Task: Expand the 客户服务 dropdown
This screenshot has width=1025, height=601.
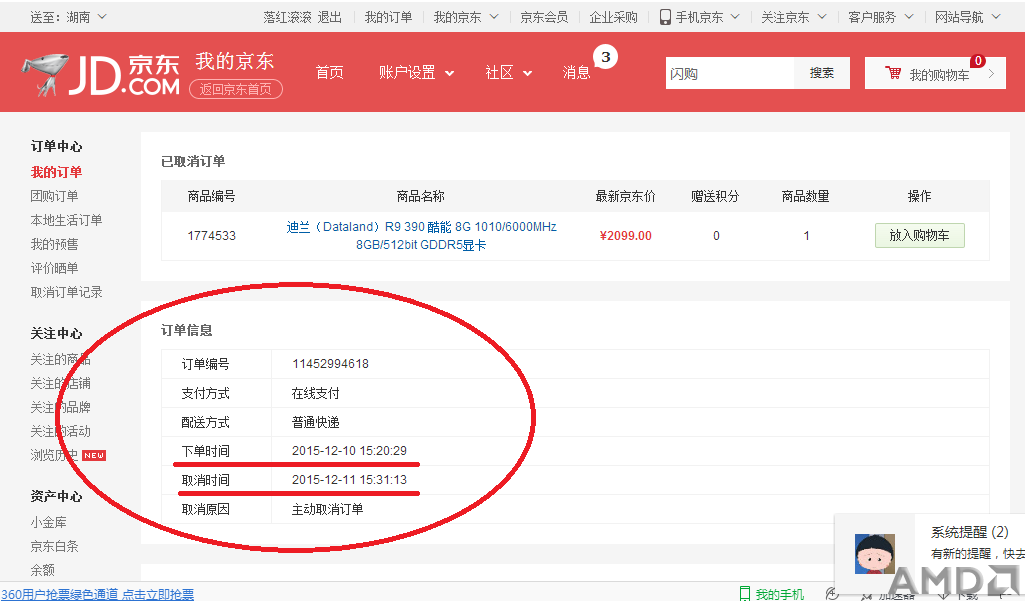Action: coord(909,17)
